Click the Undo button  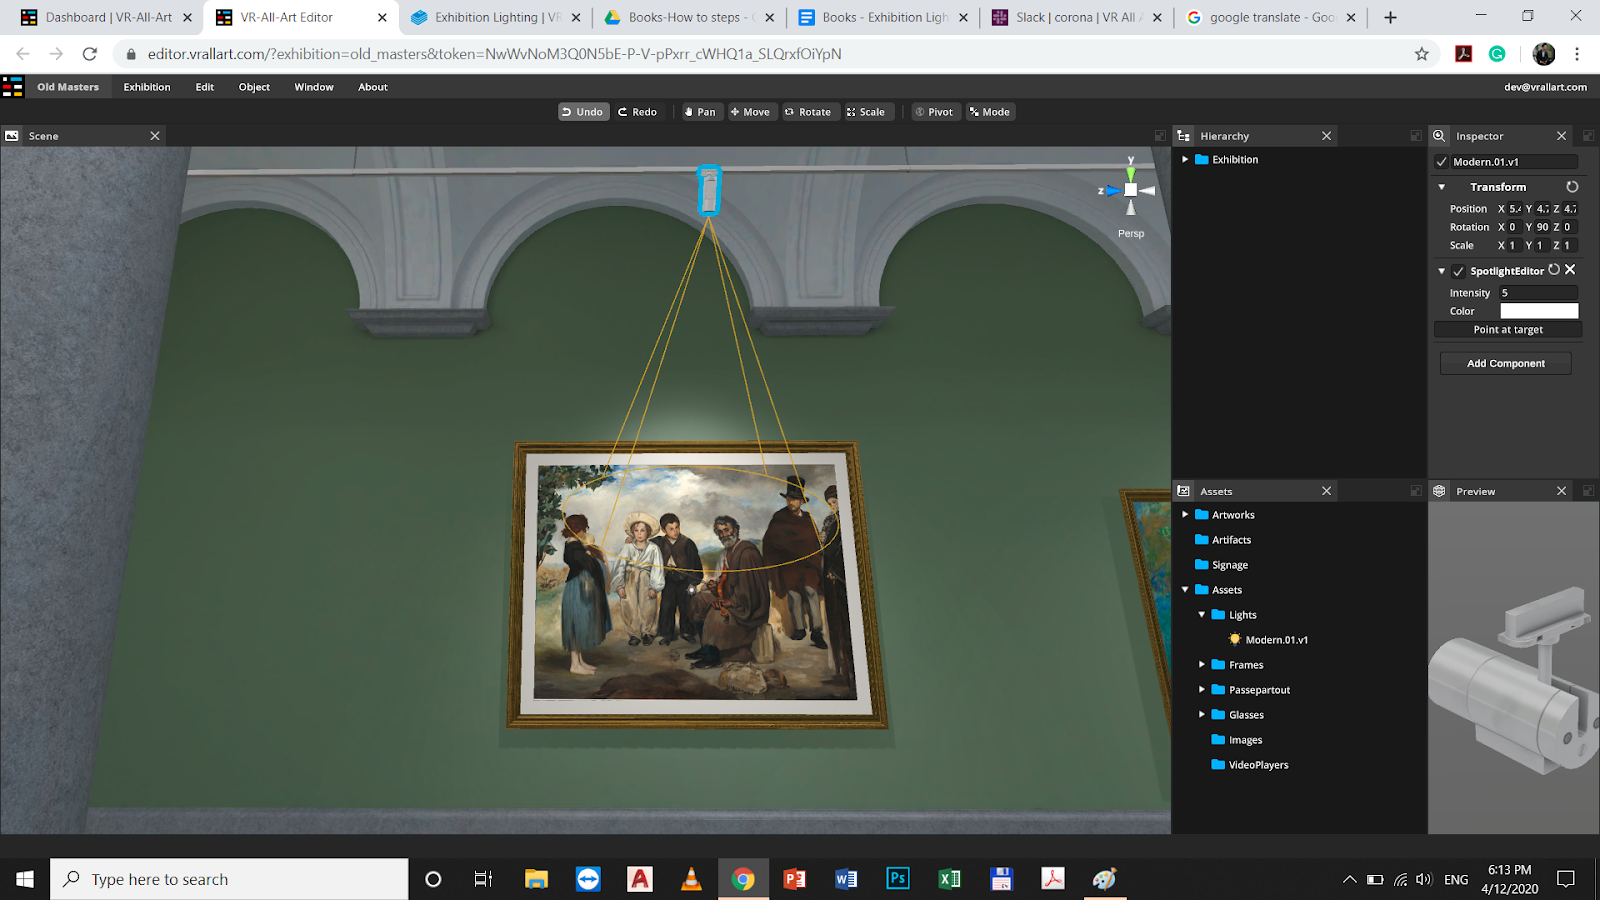583,112
